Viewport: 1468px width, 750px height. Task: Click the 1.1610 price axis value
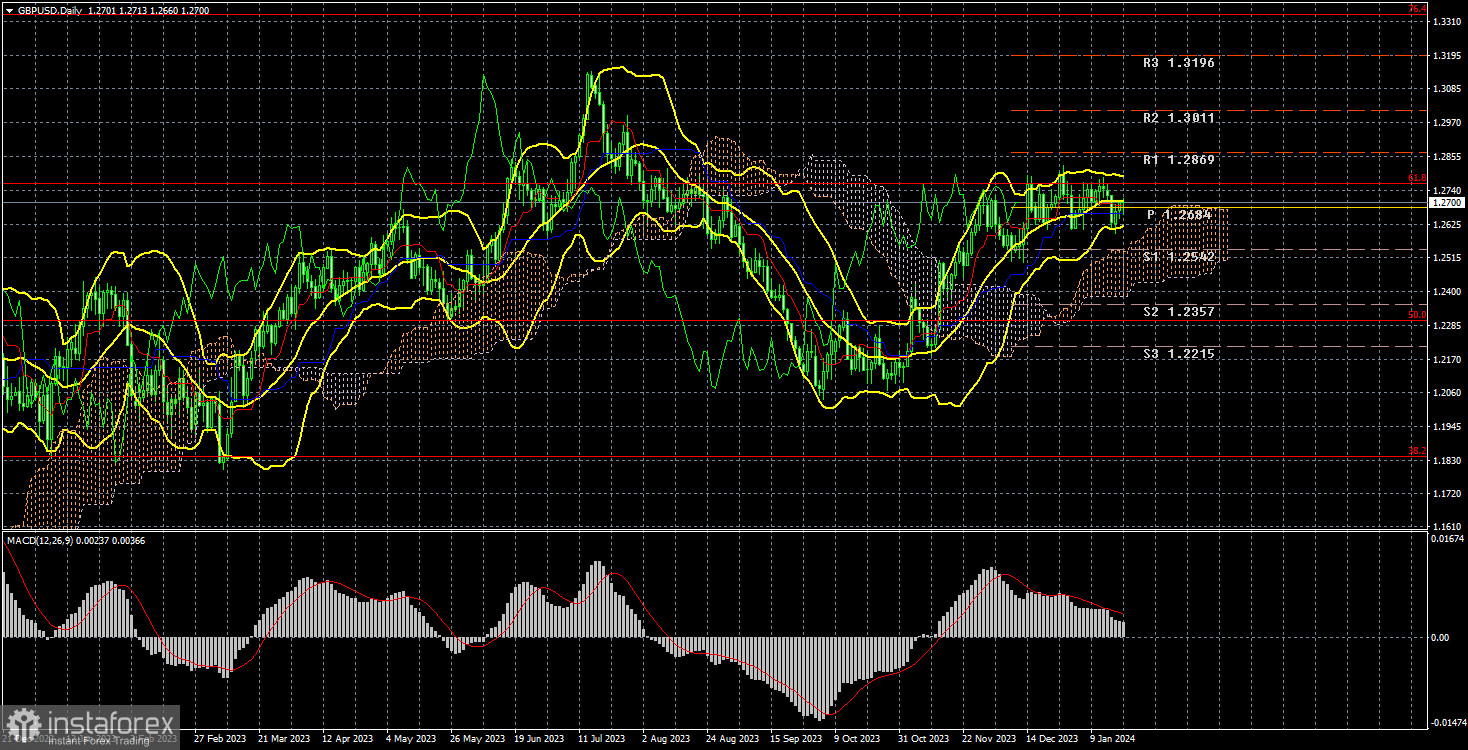click(1447, 526)
